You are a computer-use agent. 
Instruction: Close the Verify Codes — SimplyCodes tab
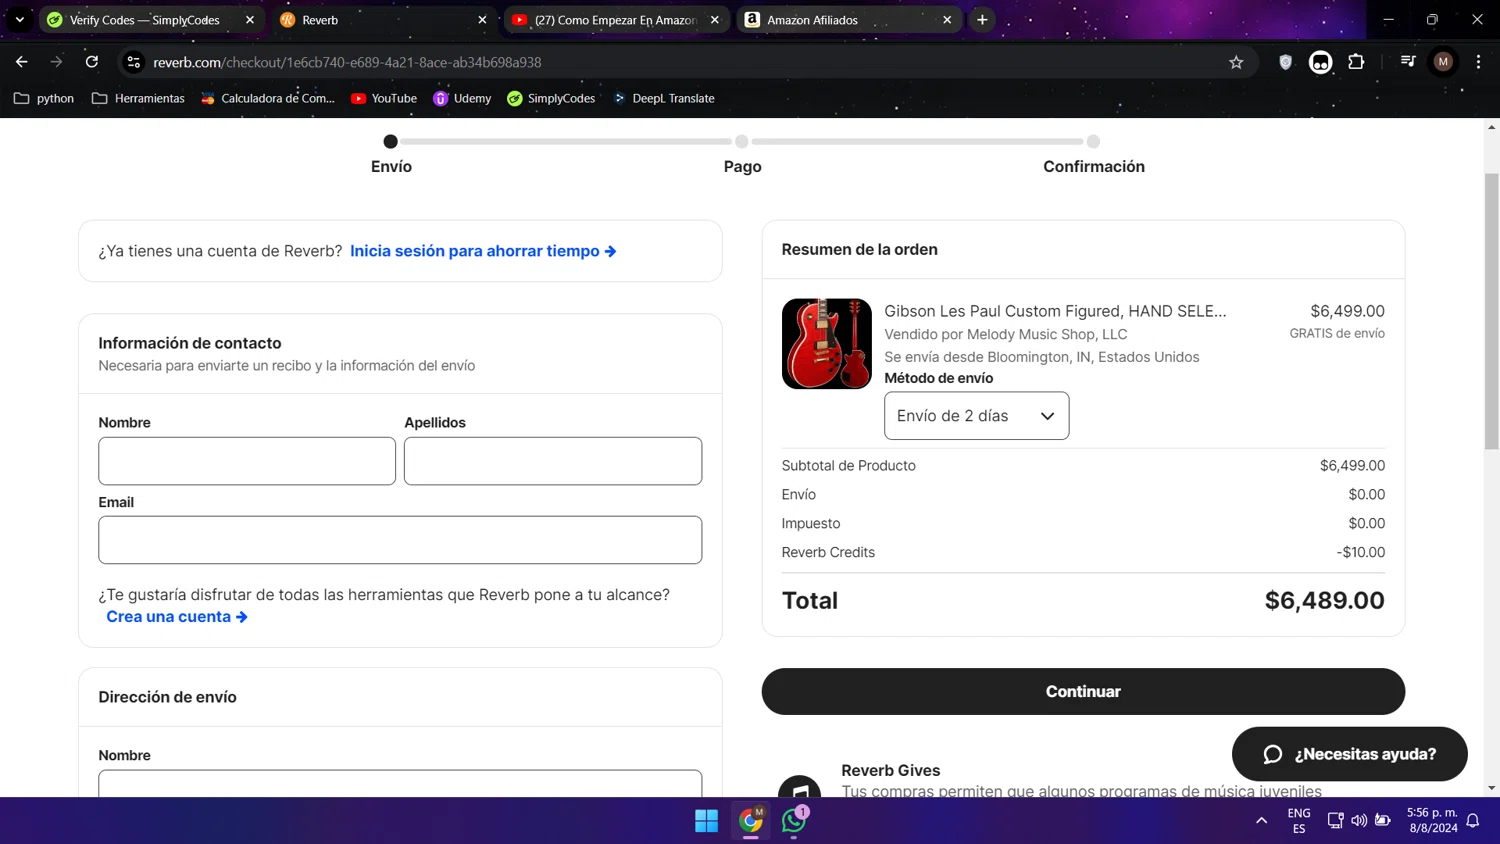250,20
